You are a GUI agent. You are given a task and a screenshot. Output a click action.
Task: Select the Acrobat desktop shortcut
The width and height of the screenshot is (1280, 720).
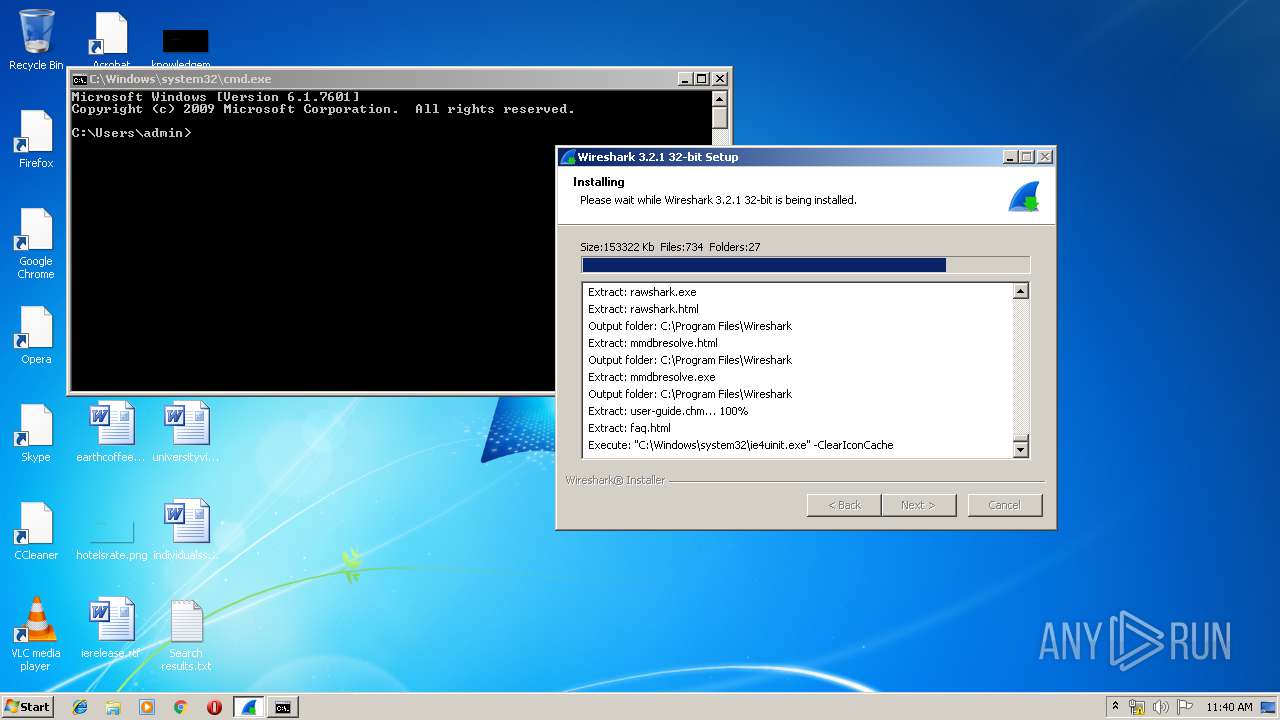111,40
